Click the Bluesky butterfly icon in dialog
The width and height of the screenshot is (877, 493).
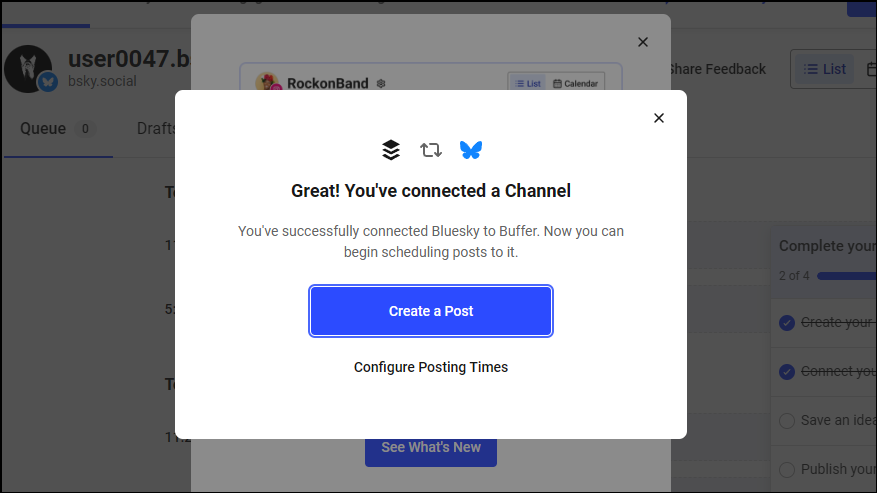coord(471,149)
